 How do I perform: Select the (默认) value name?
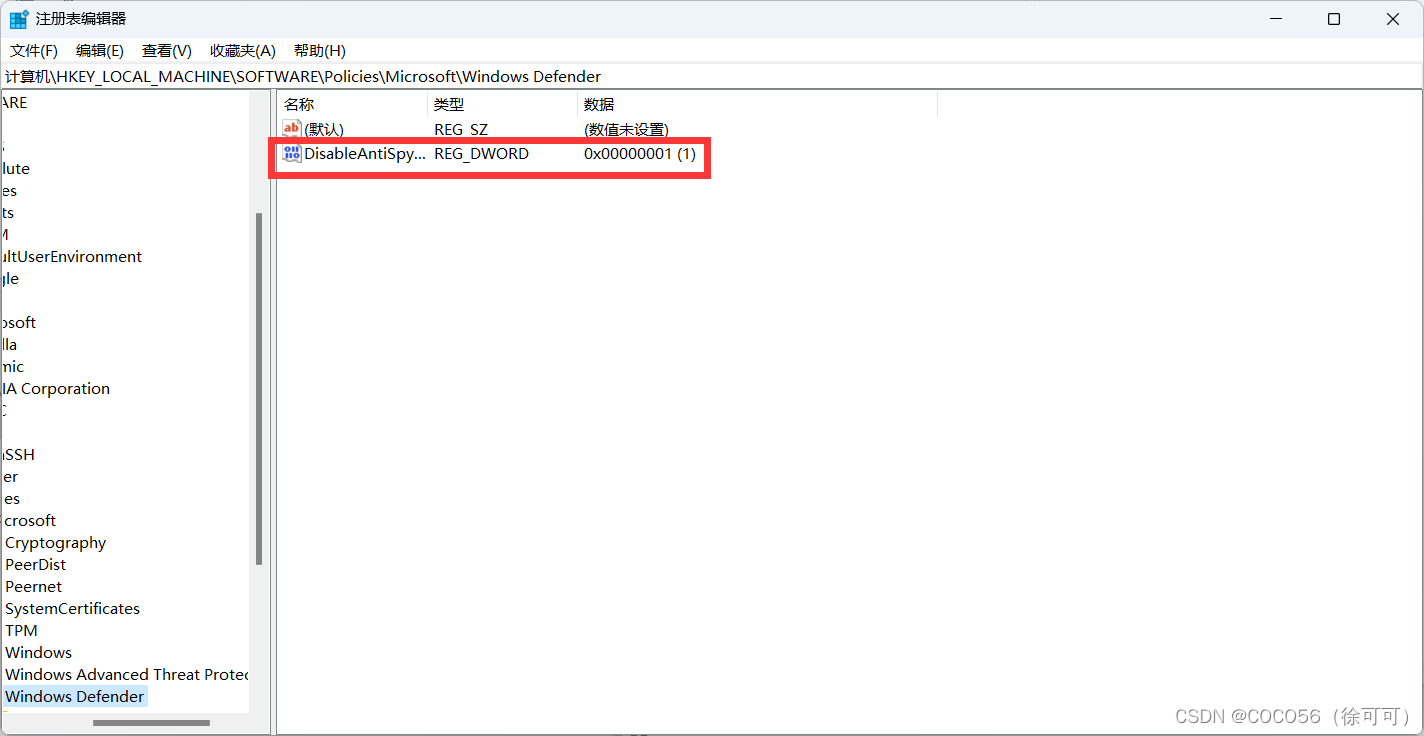(324, 129)
